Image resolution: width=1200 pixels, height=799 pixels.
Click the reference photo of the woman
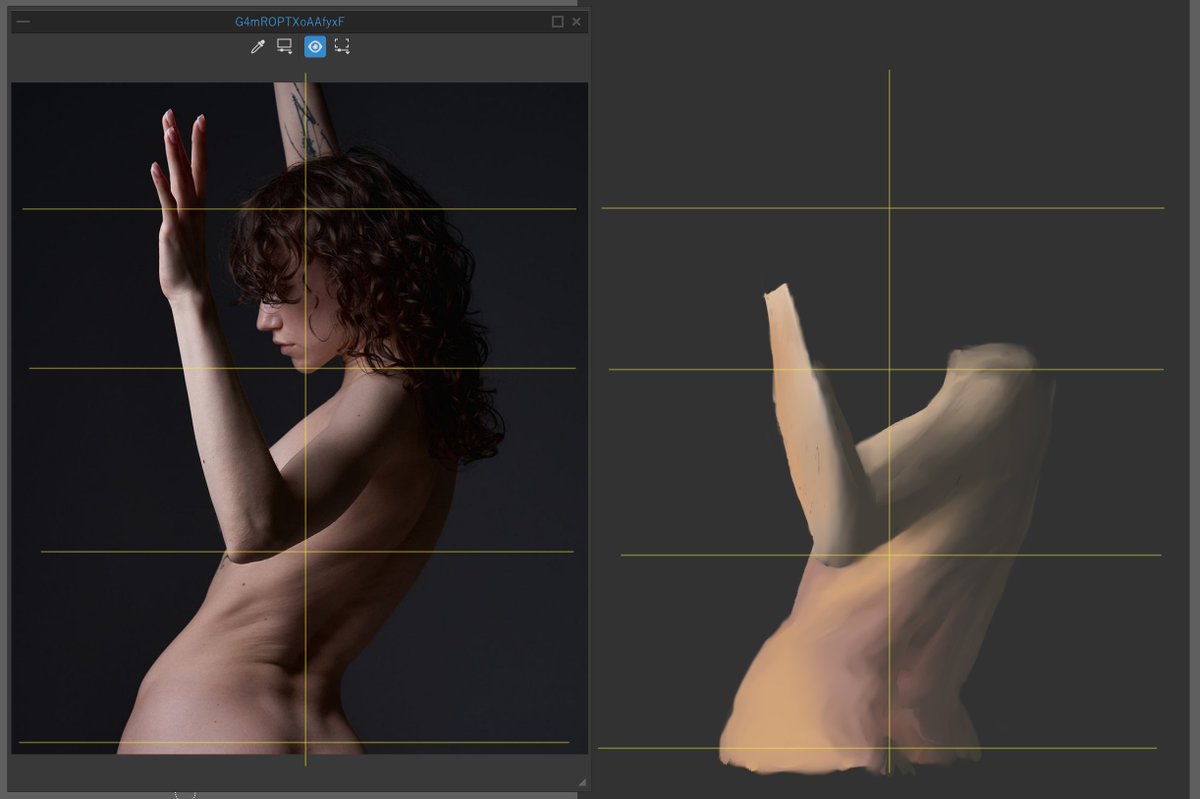pyautogui.click(x=299, y=418)
